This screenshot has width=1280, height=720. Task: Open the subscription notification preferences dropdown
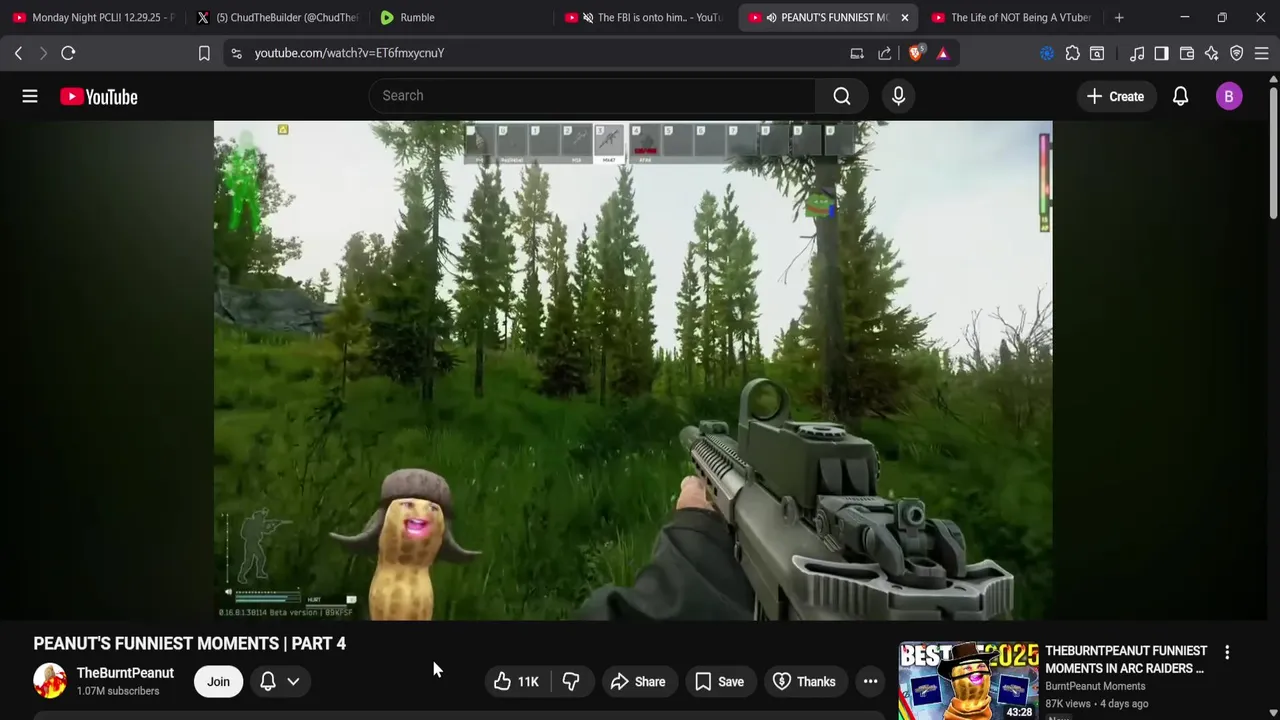coord(280,681)
